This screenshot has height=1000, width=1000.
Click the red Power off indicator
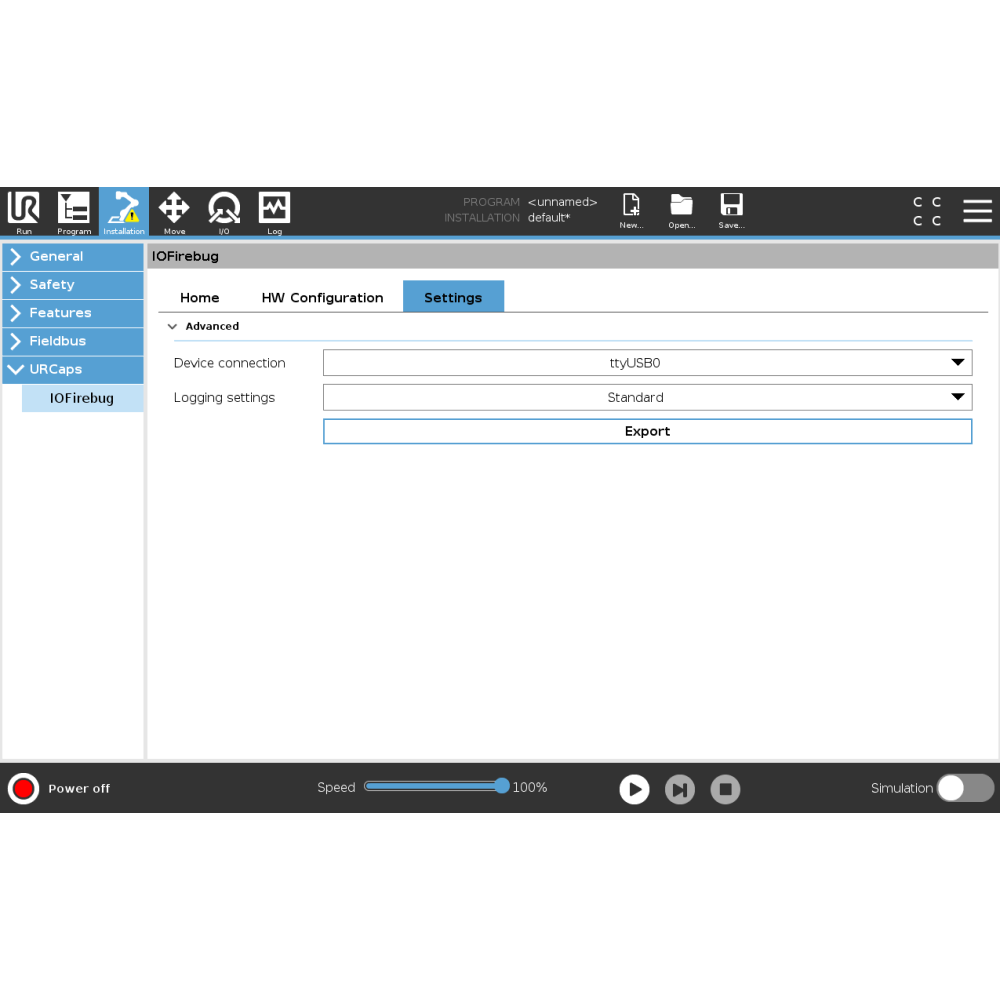23,788
